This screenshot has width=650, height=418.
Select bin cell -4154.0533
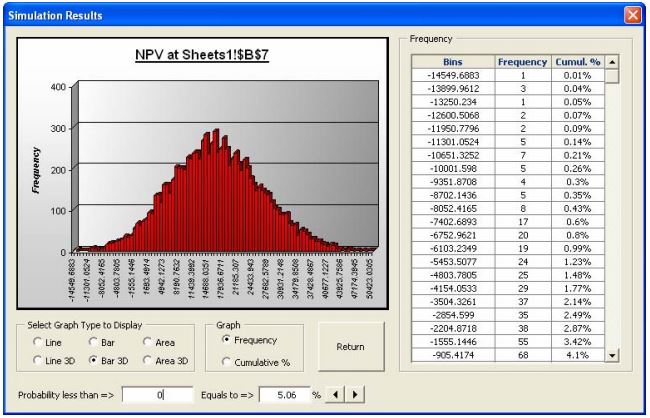453,288
